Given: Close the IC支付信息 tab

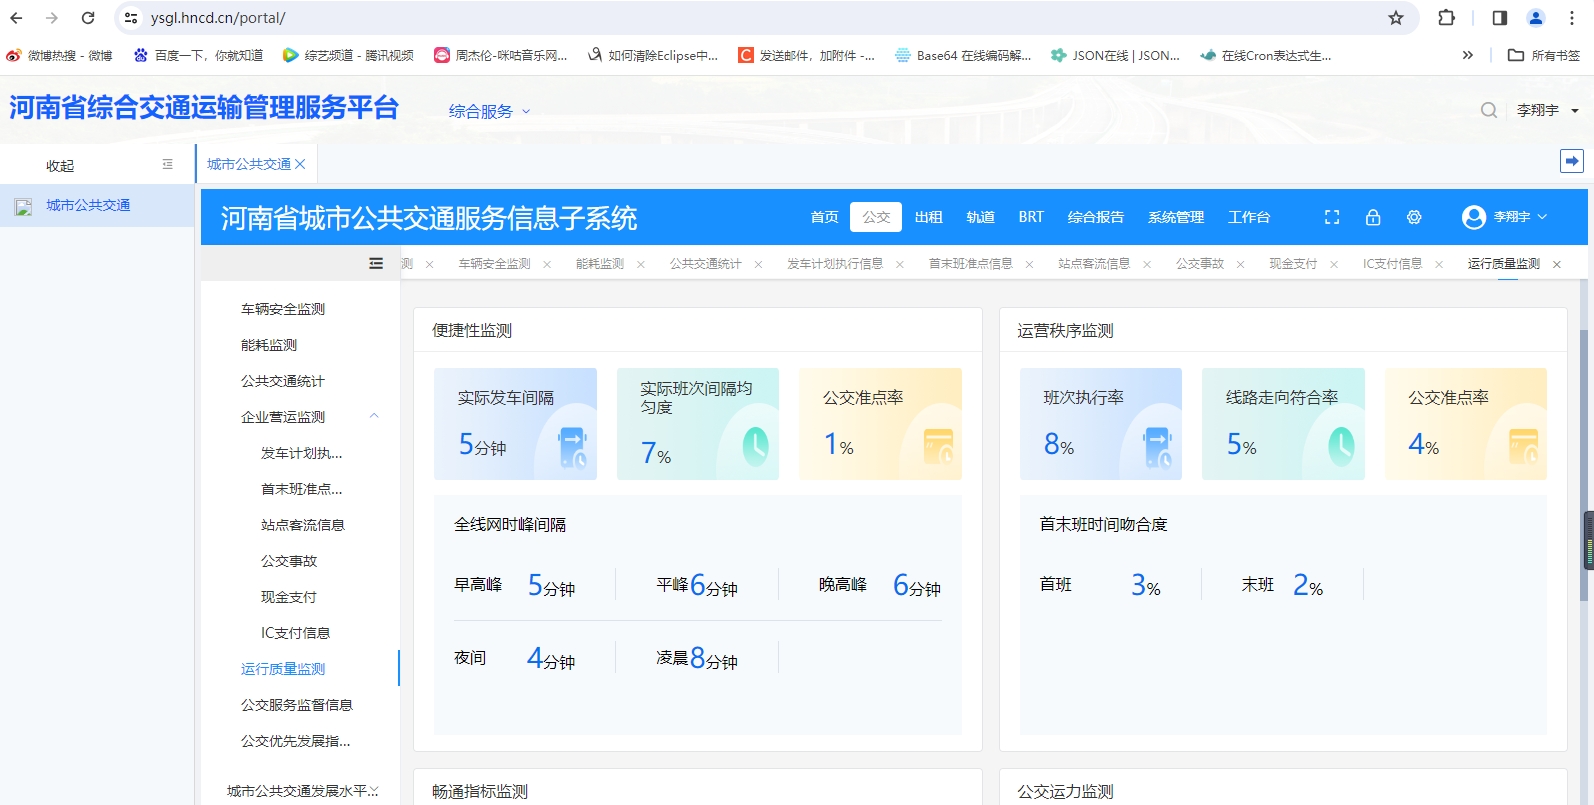Looking at the screenshot, I should [1439, 265].
